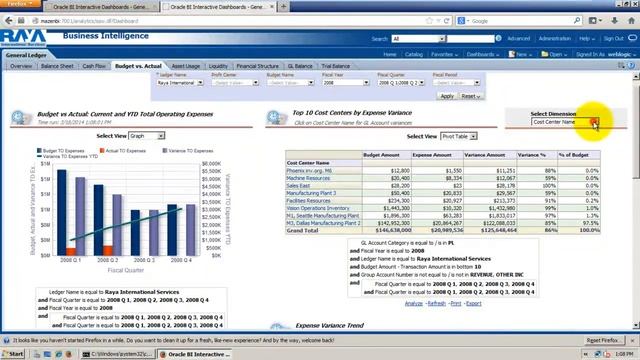Open dashboard help question mark icon
The image size is (640, 360).
tap(631, 65)
